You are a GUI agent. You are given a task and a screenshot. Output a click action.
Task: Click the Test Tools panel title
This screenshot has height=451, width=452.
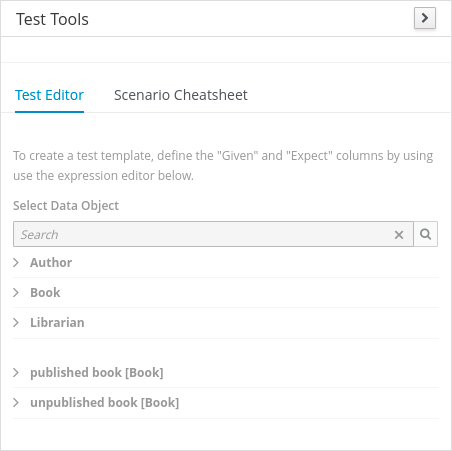click(x=52, y=19)
